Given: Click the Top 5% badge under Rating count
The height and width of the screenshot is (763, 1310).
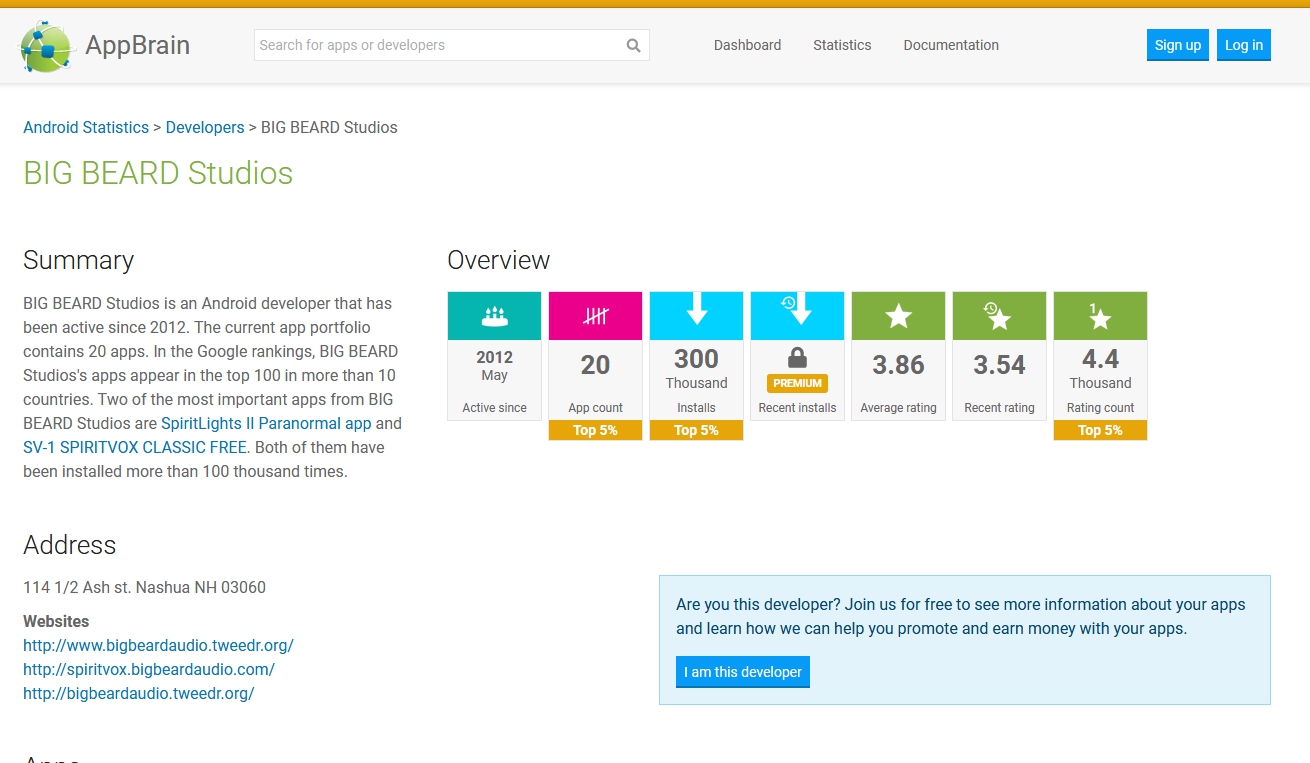Looking at the screenshot, I should tap(1100, 430).
